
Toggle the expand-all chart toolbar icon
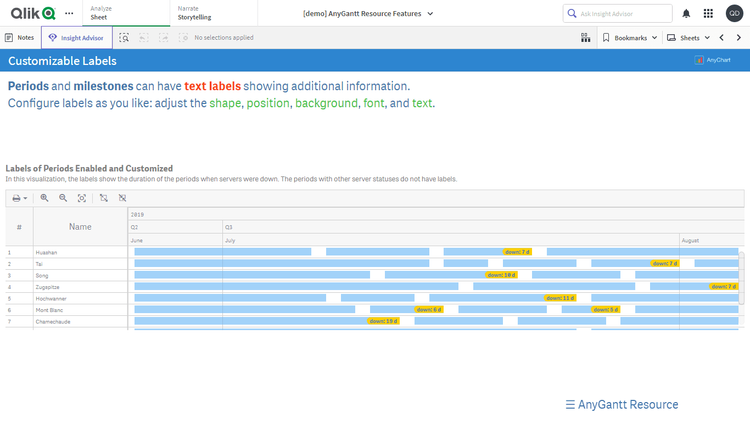[103, 198]
